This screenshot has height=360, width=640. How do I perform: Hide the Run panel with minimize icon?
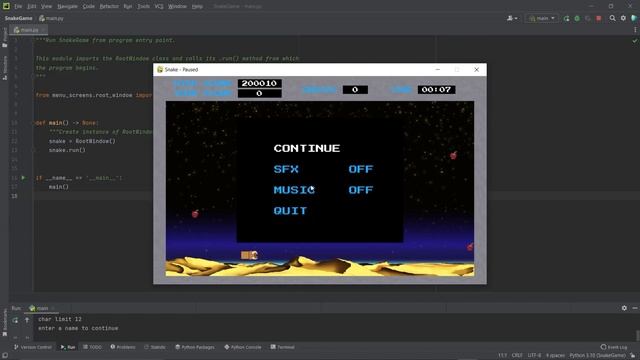(635, 308)
